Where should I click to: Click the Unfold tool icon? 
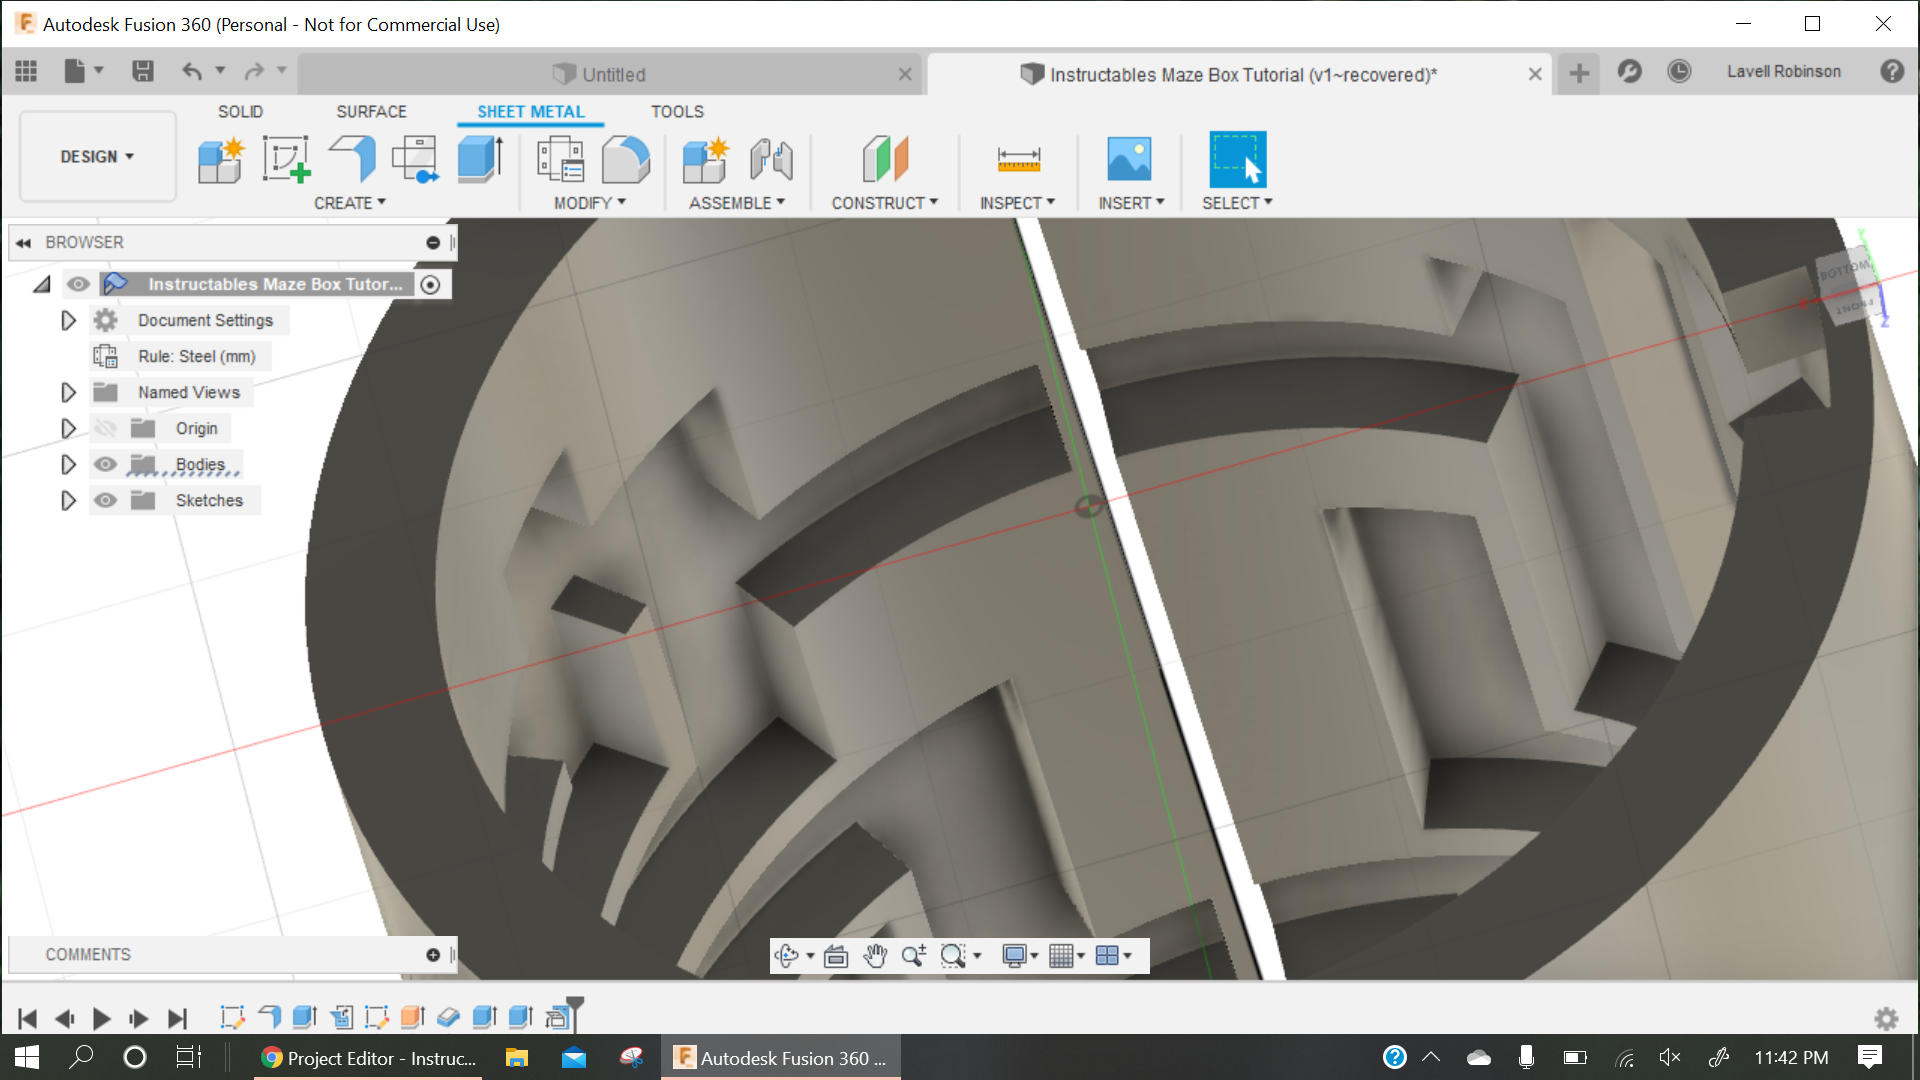[415, 160]
